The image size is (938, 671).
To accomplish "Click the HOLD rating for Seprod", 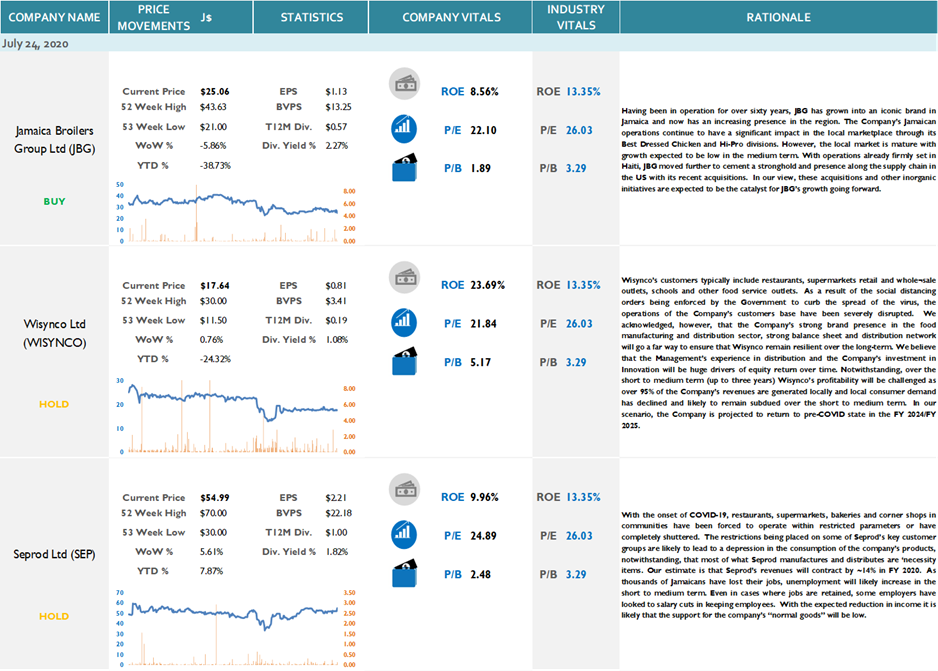I will coord(54,616).
